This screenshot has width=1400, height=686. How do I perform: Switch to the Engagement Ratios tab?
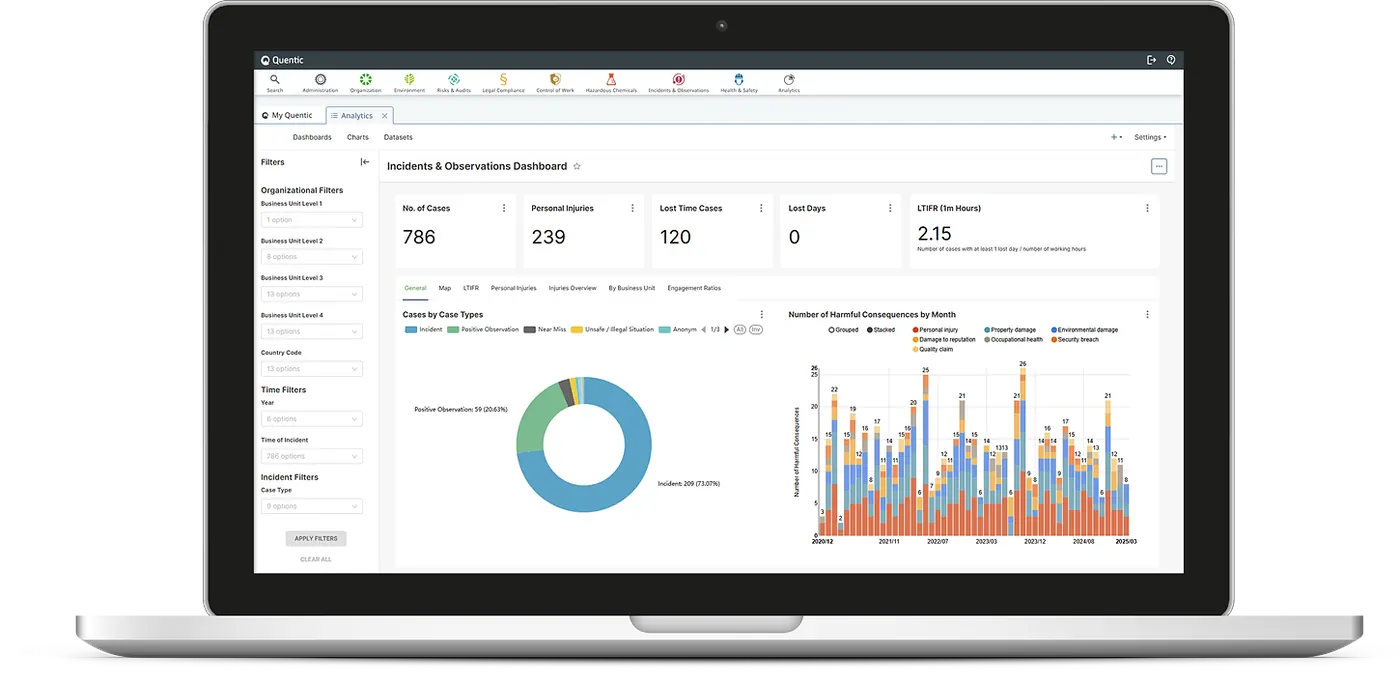pyautogui.click(x=694, y=288)
